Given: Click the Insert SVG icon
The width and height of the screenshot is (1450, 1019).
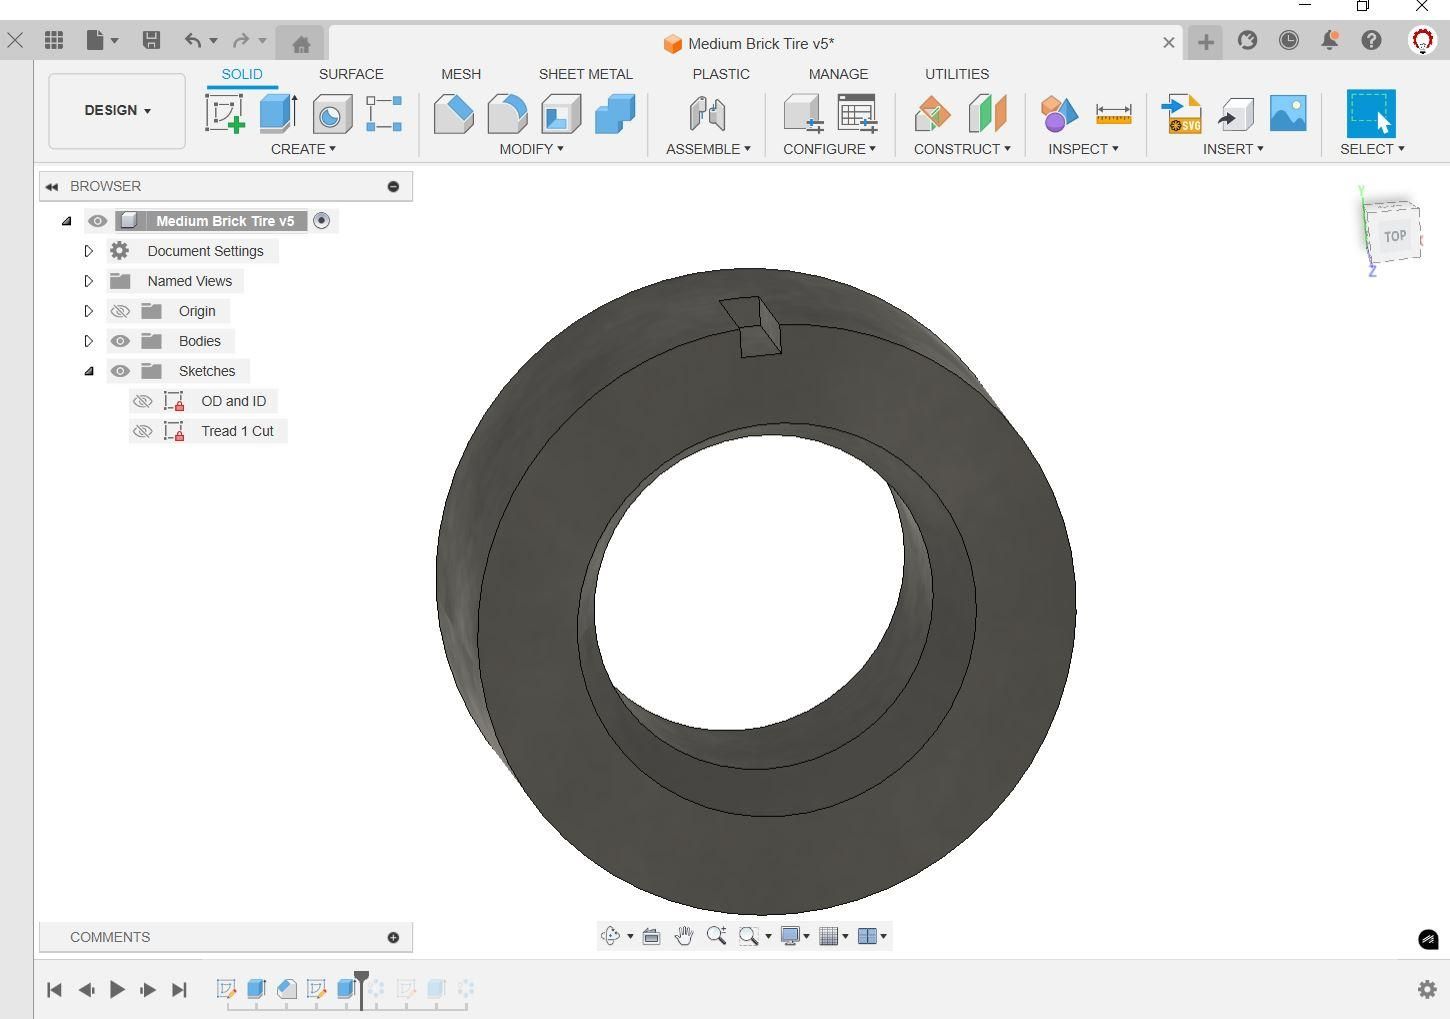Looking at the screenshot, I should pyautogui.click(x=1182, y=113).
